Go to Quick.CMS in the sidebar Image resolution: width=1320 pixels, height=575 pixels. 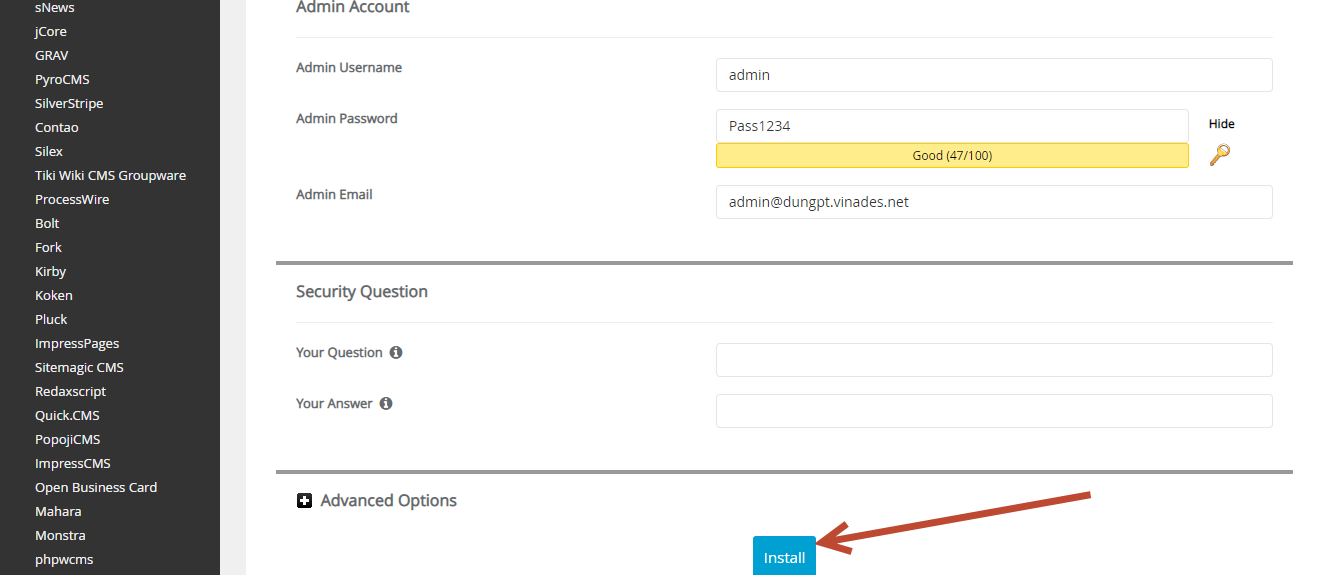pos(67,416)
